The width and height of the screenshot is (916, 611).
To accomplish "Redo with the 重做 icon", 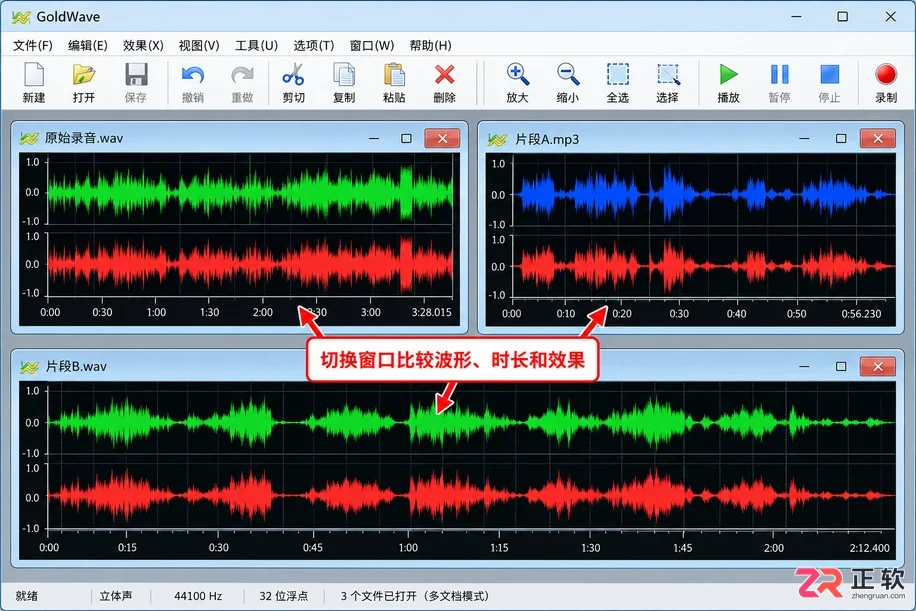I will (x=242, y=75).
